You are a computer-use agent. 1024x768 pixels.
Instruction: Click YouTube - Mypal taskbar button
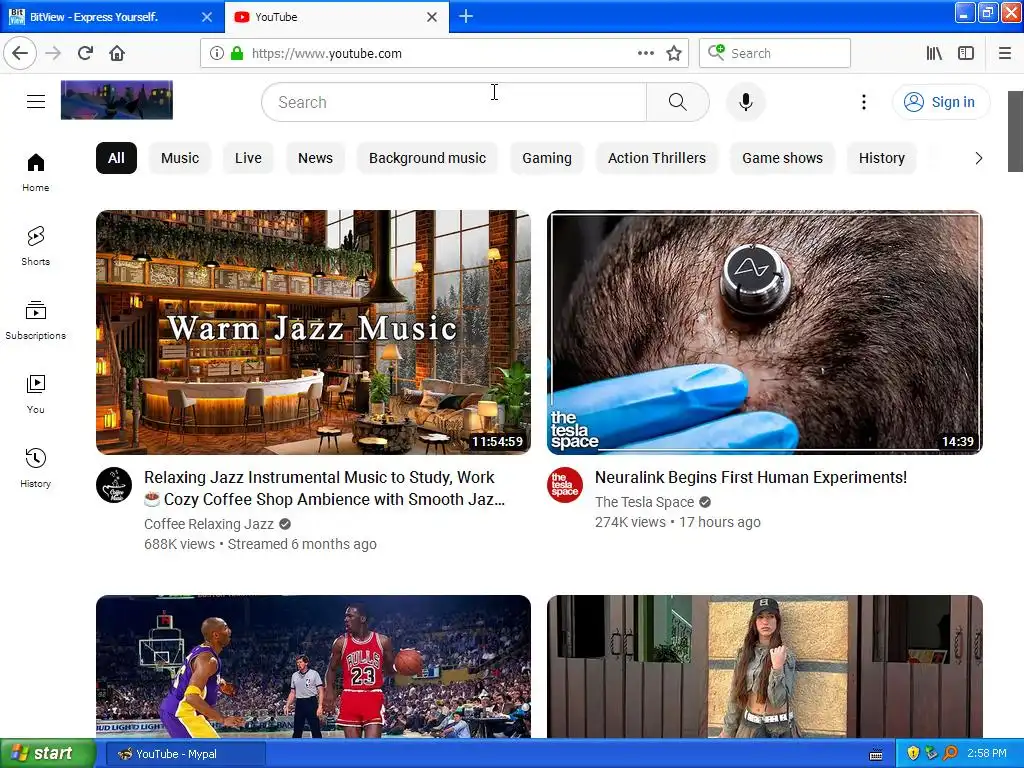(185, 754)
